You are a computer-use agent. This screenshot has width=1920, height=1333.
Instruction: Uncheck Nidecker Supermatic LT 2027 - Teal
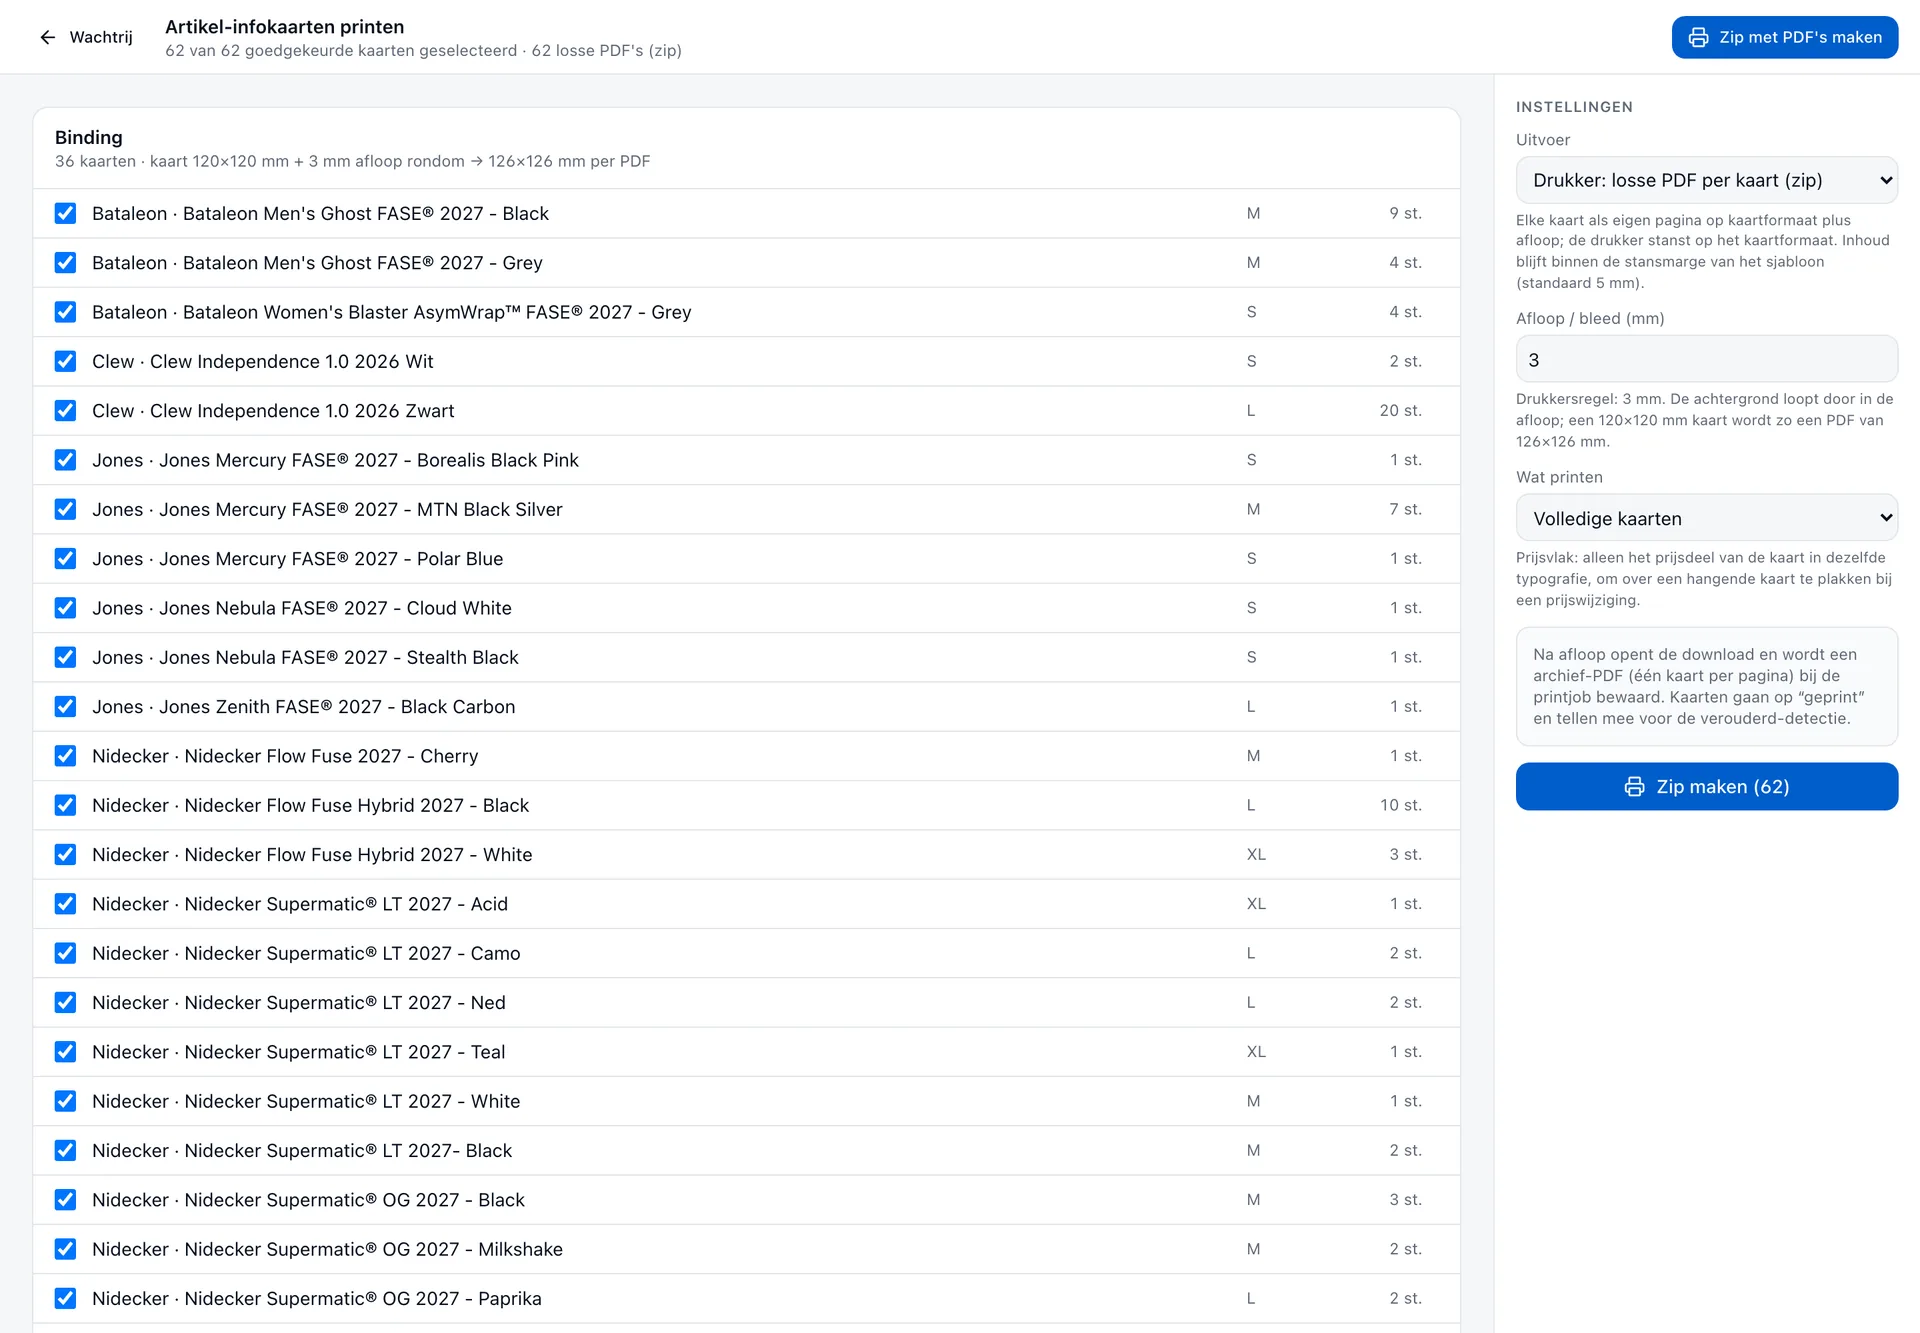click(x=65, y=1052)
